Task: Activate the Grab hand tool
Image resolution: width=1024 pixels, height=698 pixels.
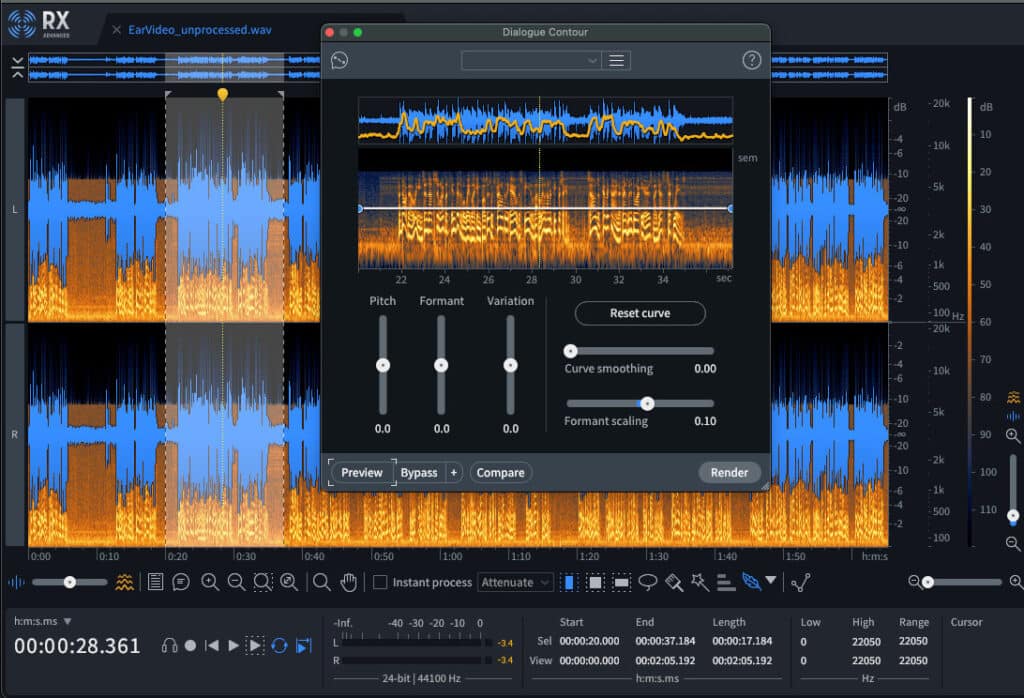Action: click(x=349, y=582)
